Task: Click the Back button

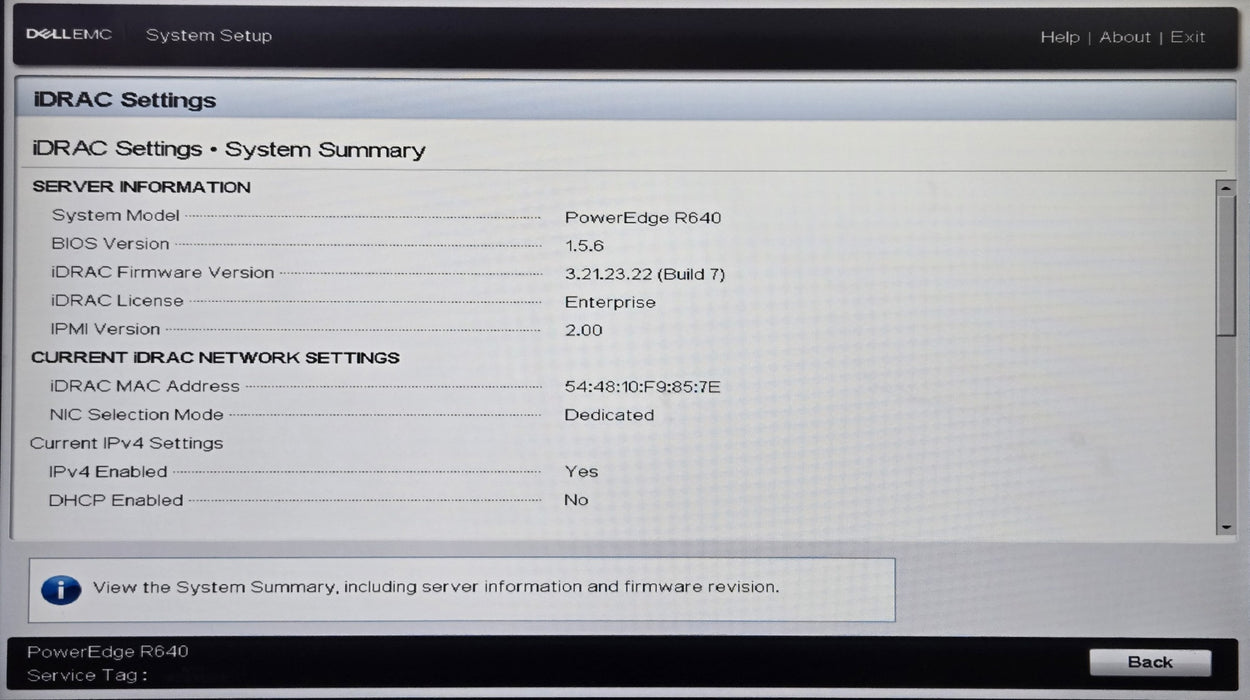Action: tap(1150, 662)
